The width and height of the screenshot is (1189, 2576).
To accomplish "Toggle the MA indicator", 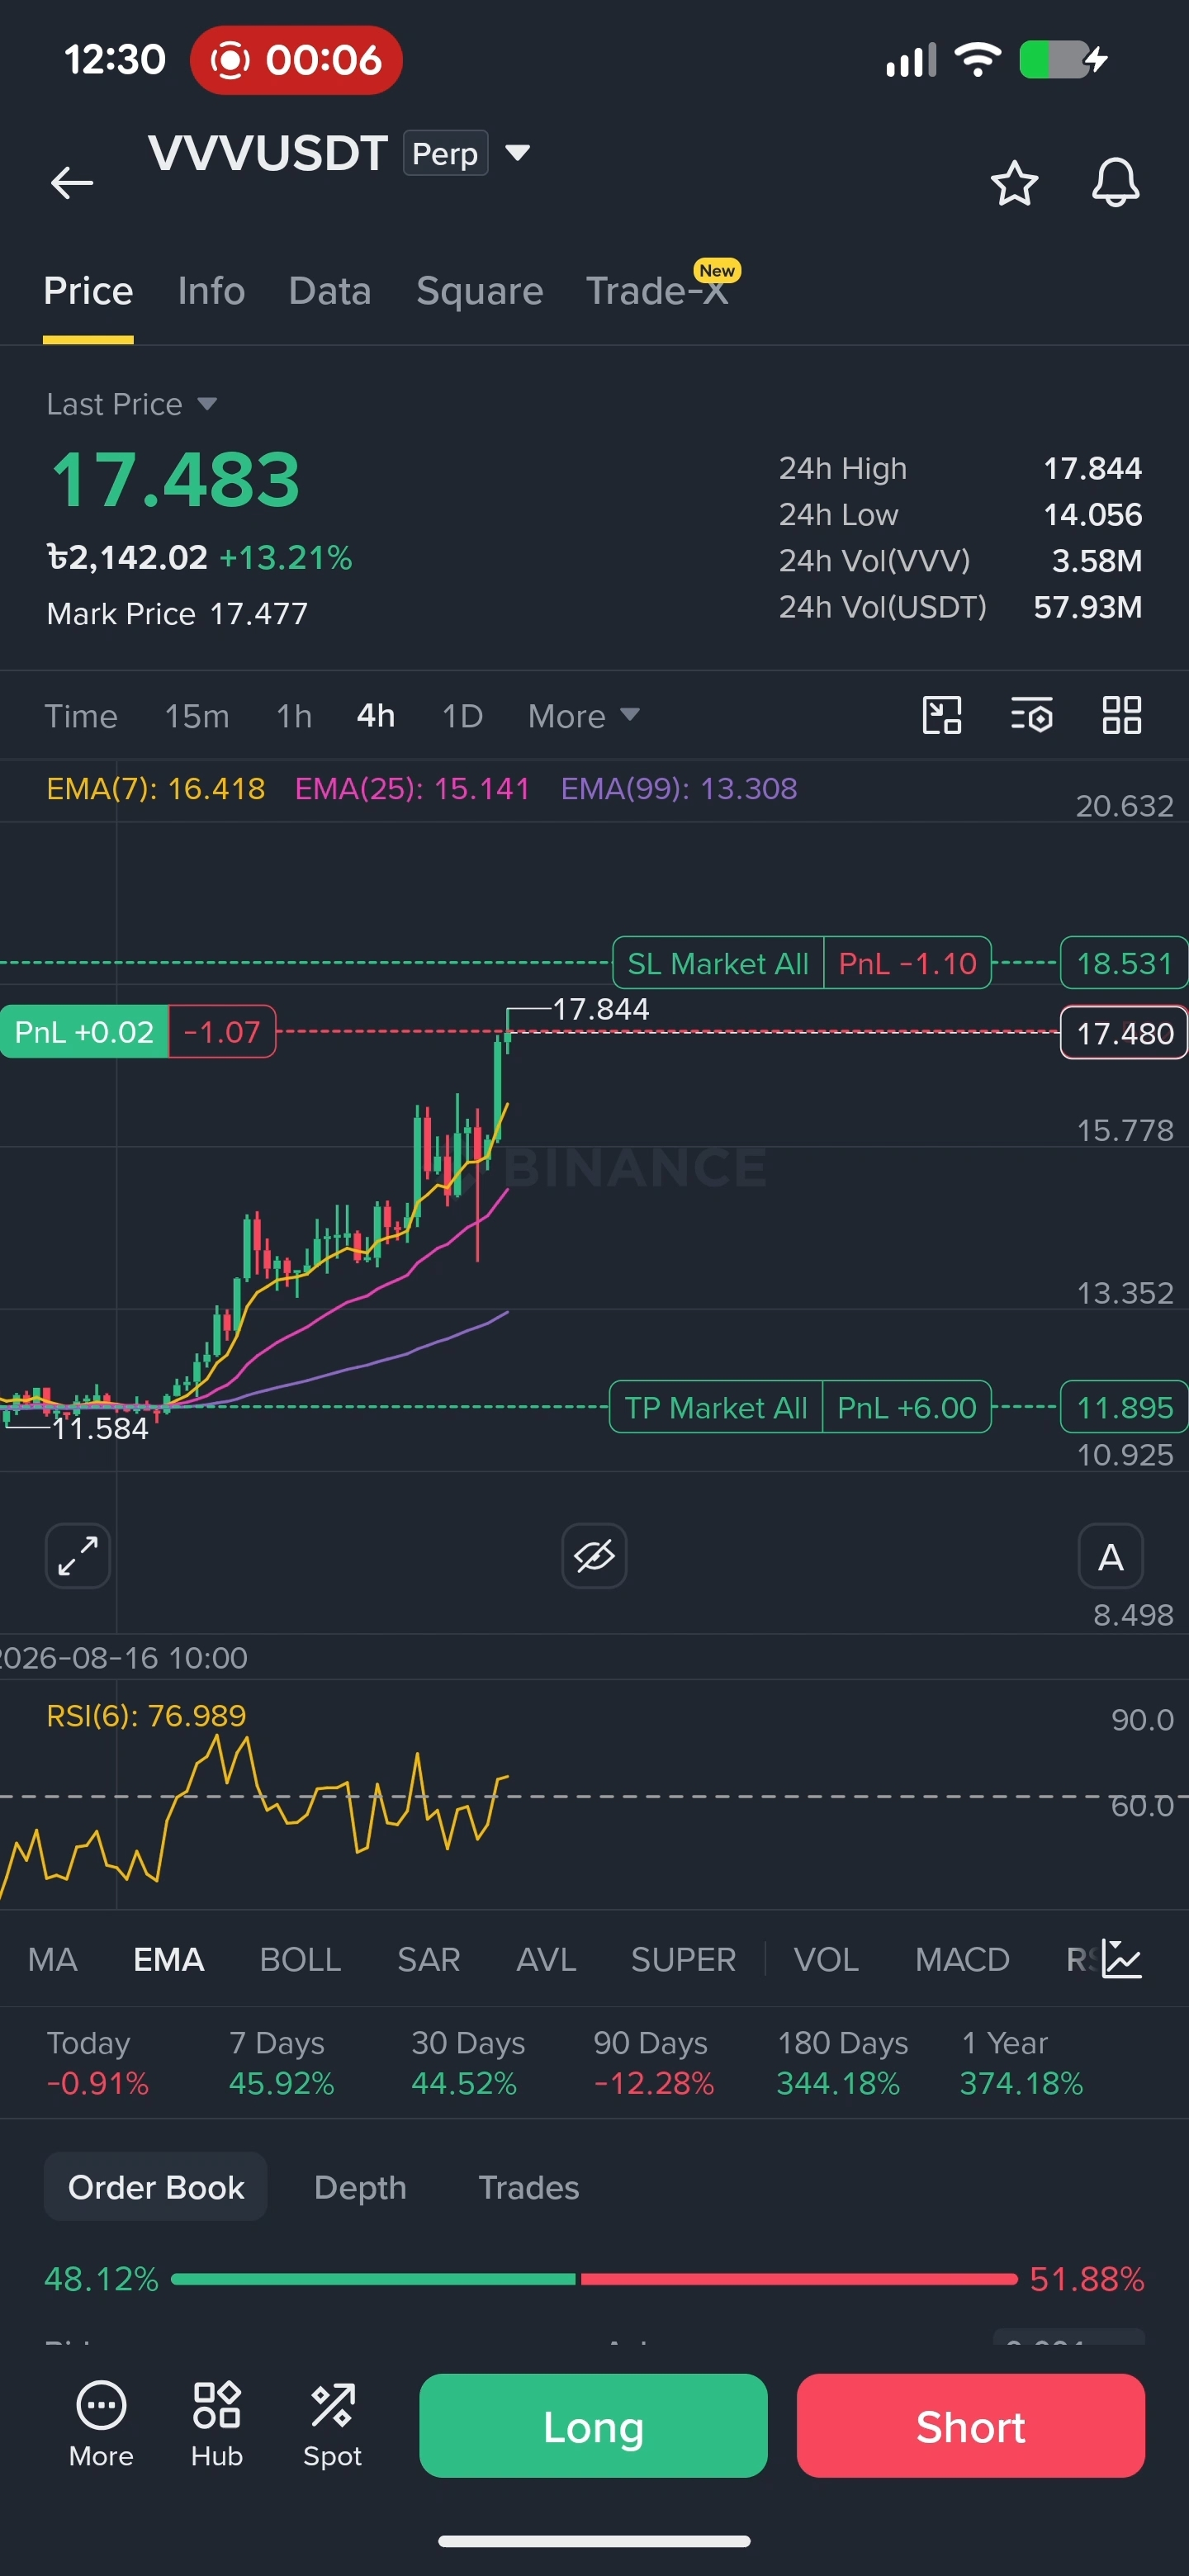I will point(53,1959).
